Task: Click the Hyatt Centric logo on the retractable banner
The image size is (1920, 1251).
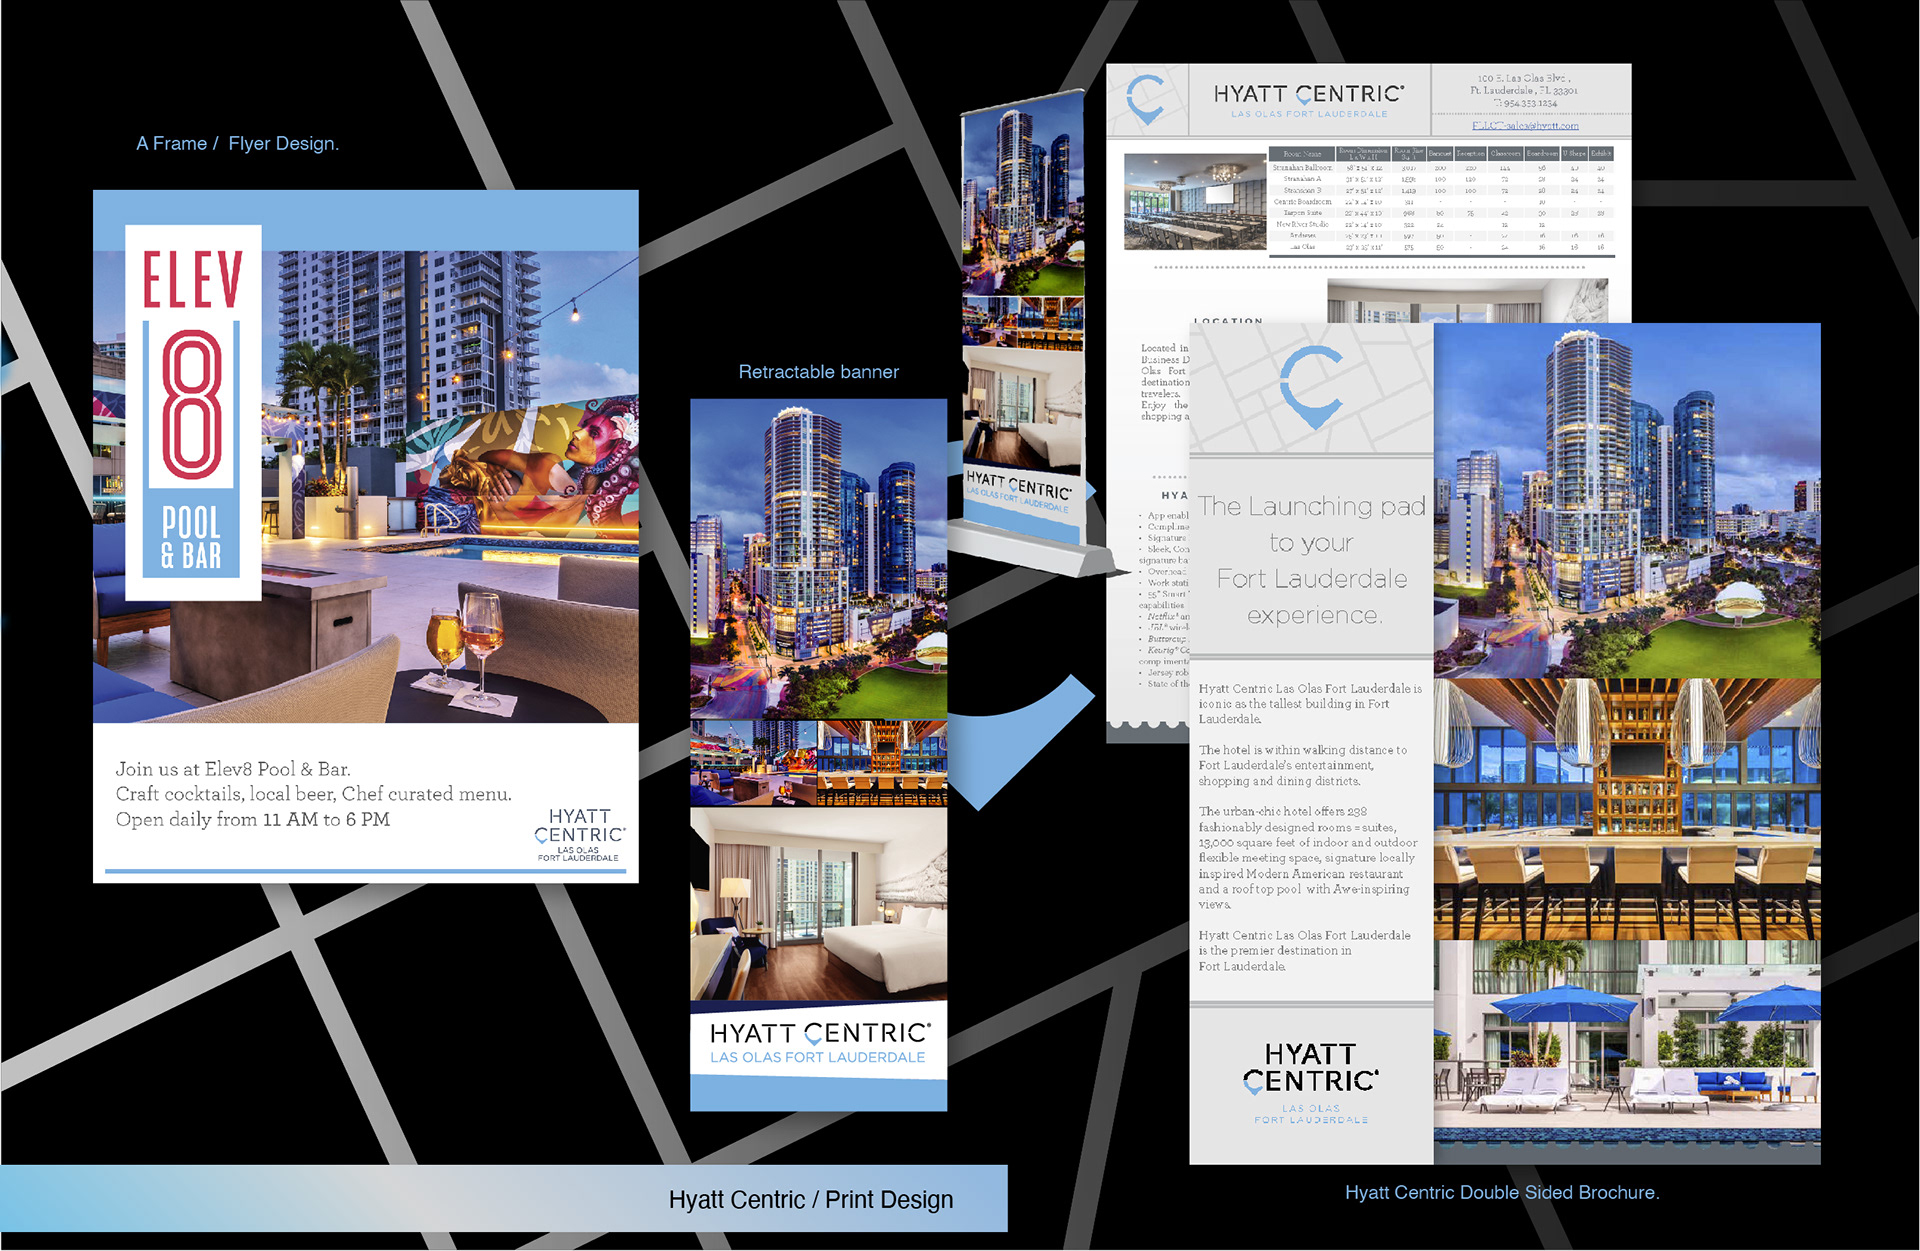Action: point(819,1042)
